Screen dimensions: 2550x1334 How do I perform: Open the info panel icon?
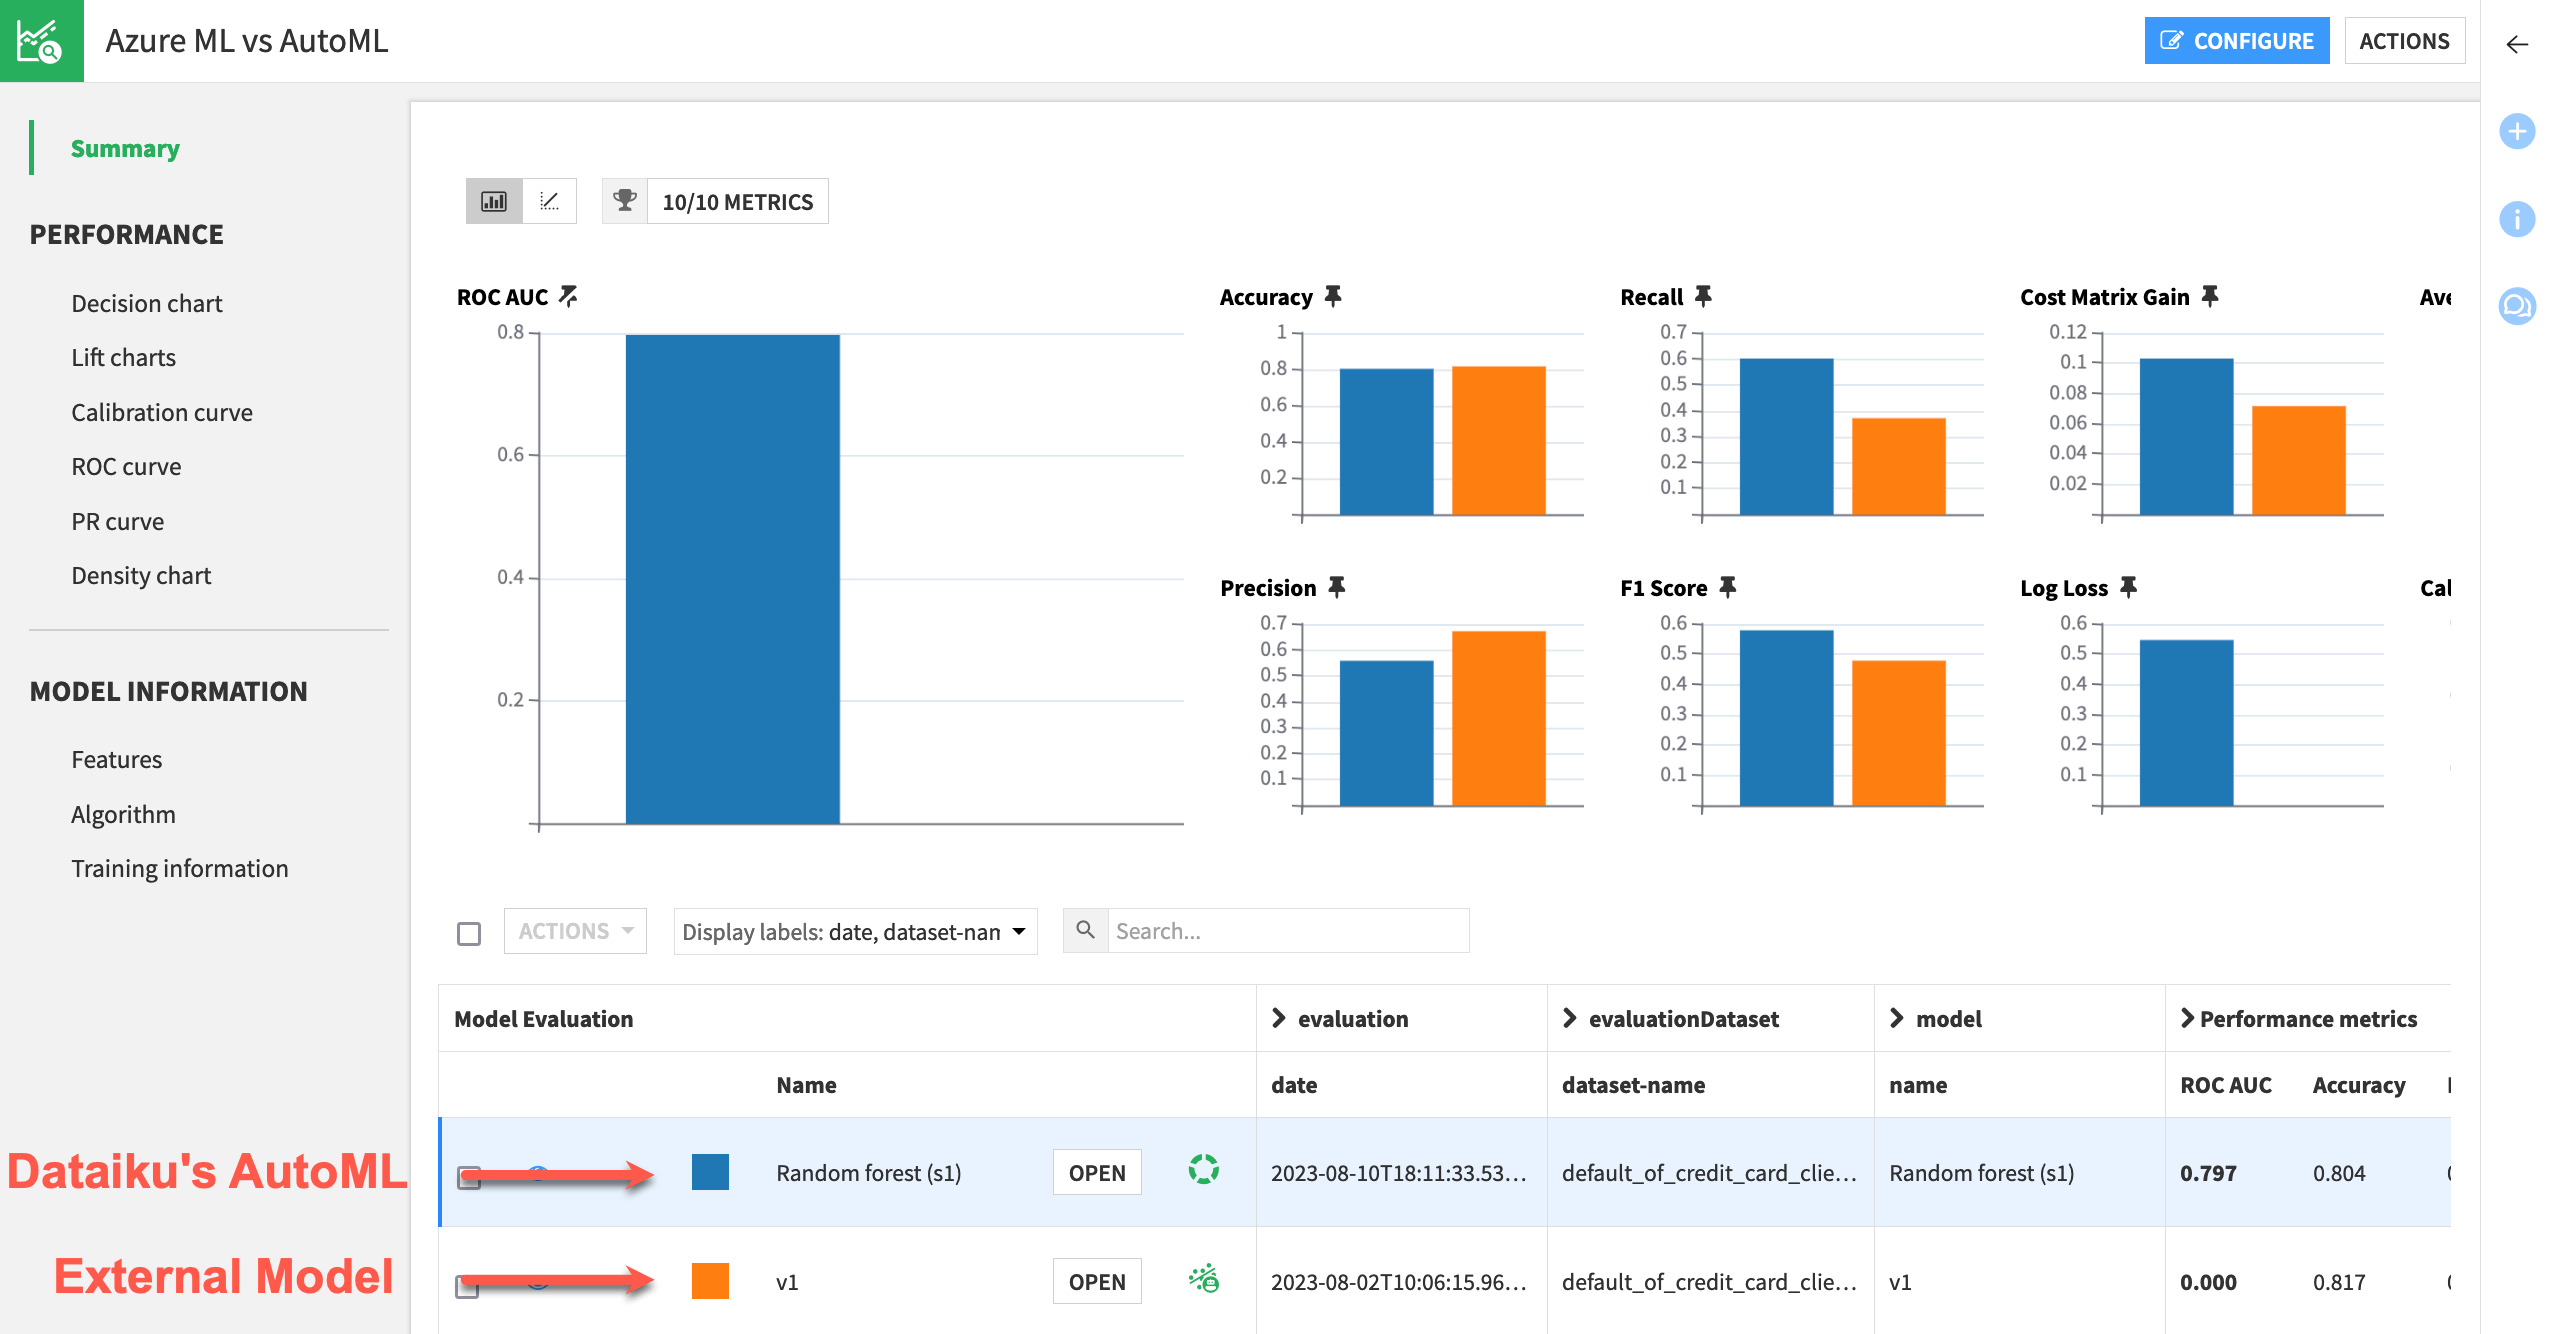click(2517, 218)
